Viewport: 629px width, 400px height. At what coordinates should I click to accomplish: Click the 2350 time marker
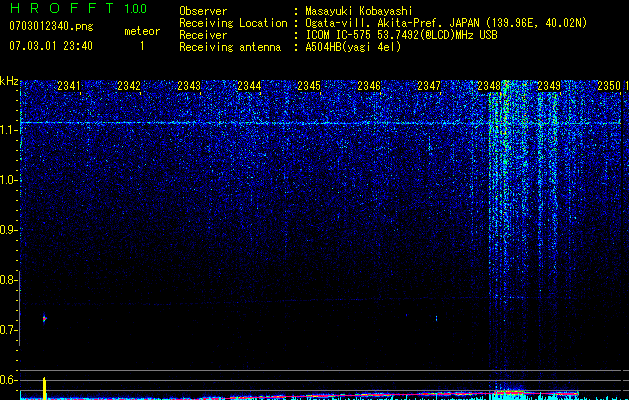tap(609, 86)
